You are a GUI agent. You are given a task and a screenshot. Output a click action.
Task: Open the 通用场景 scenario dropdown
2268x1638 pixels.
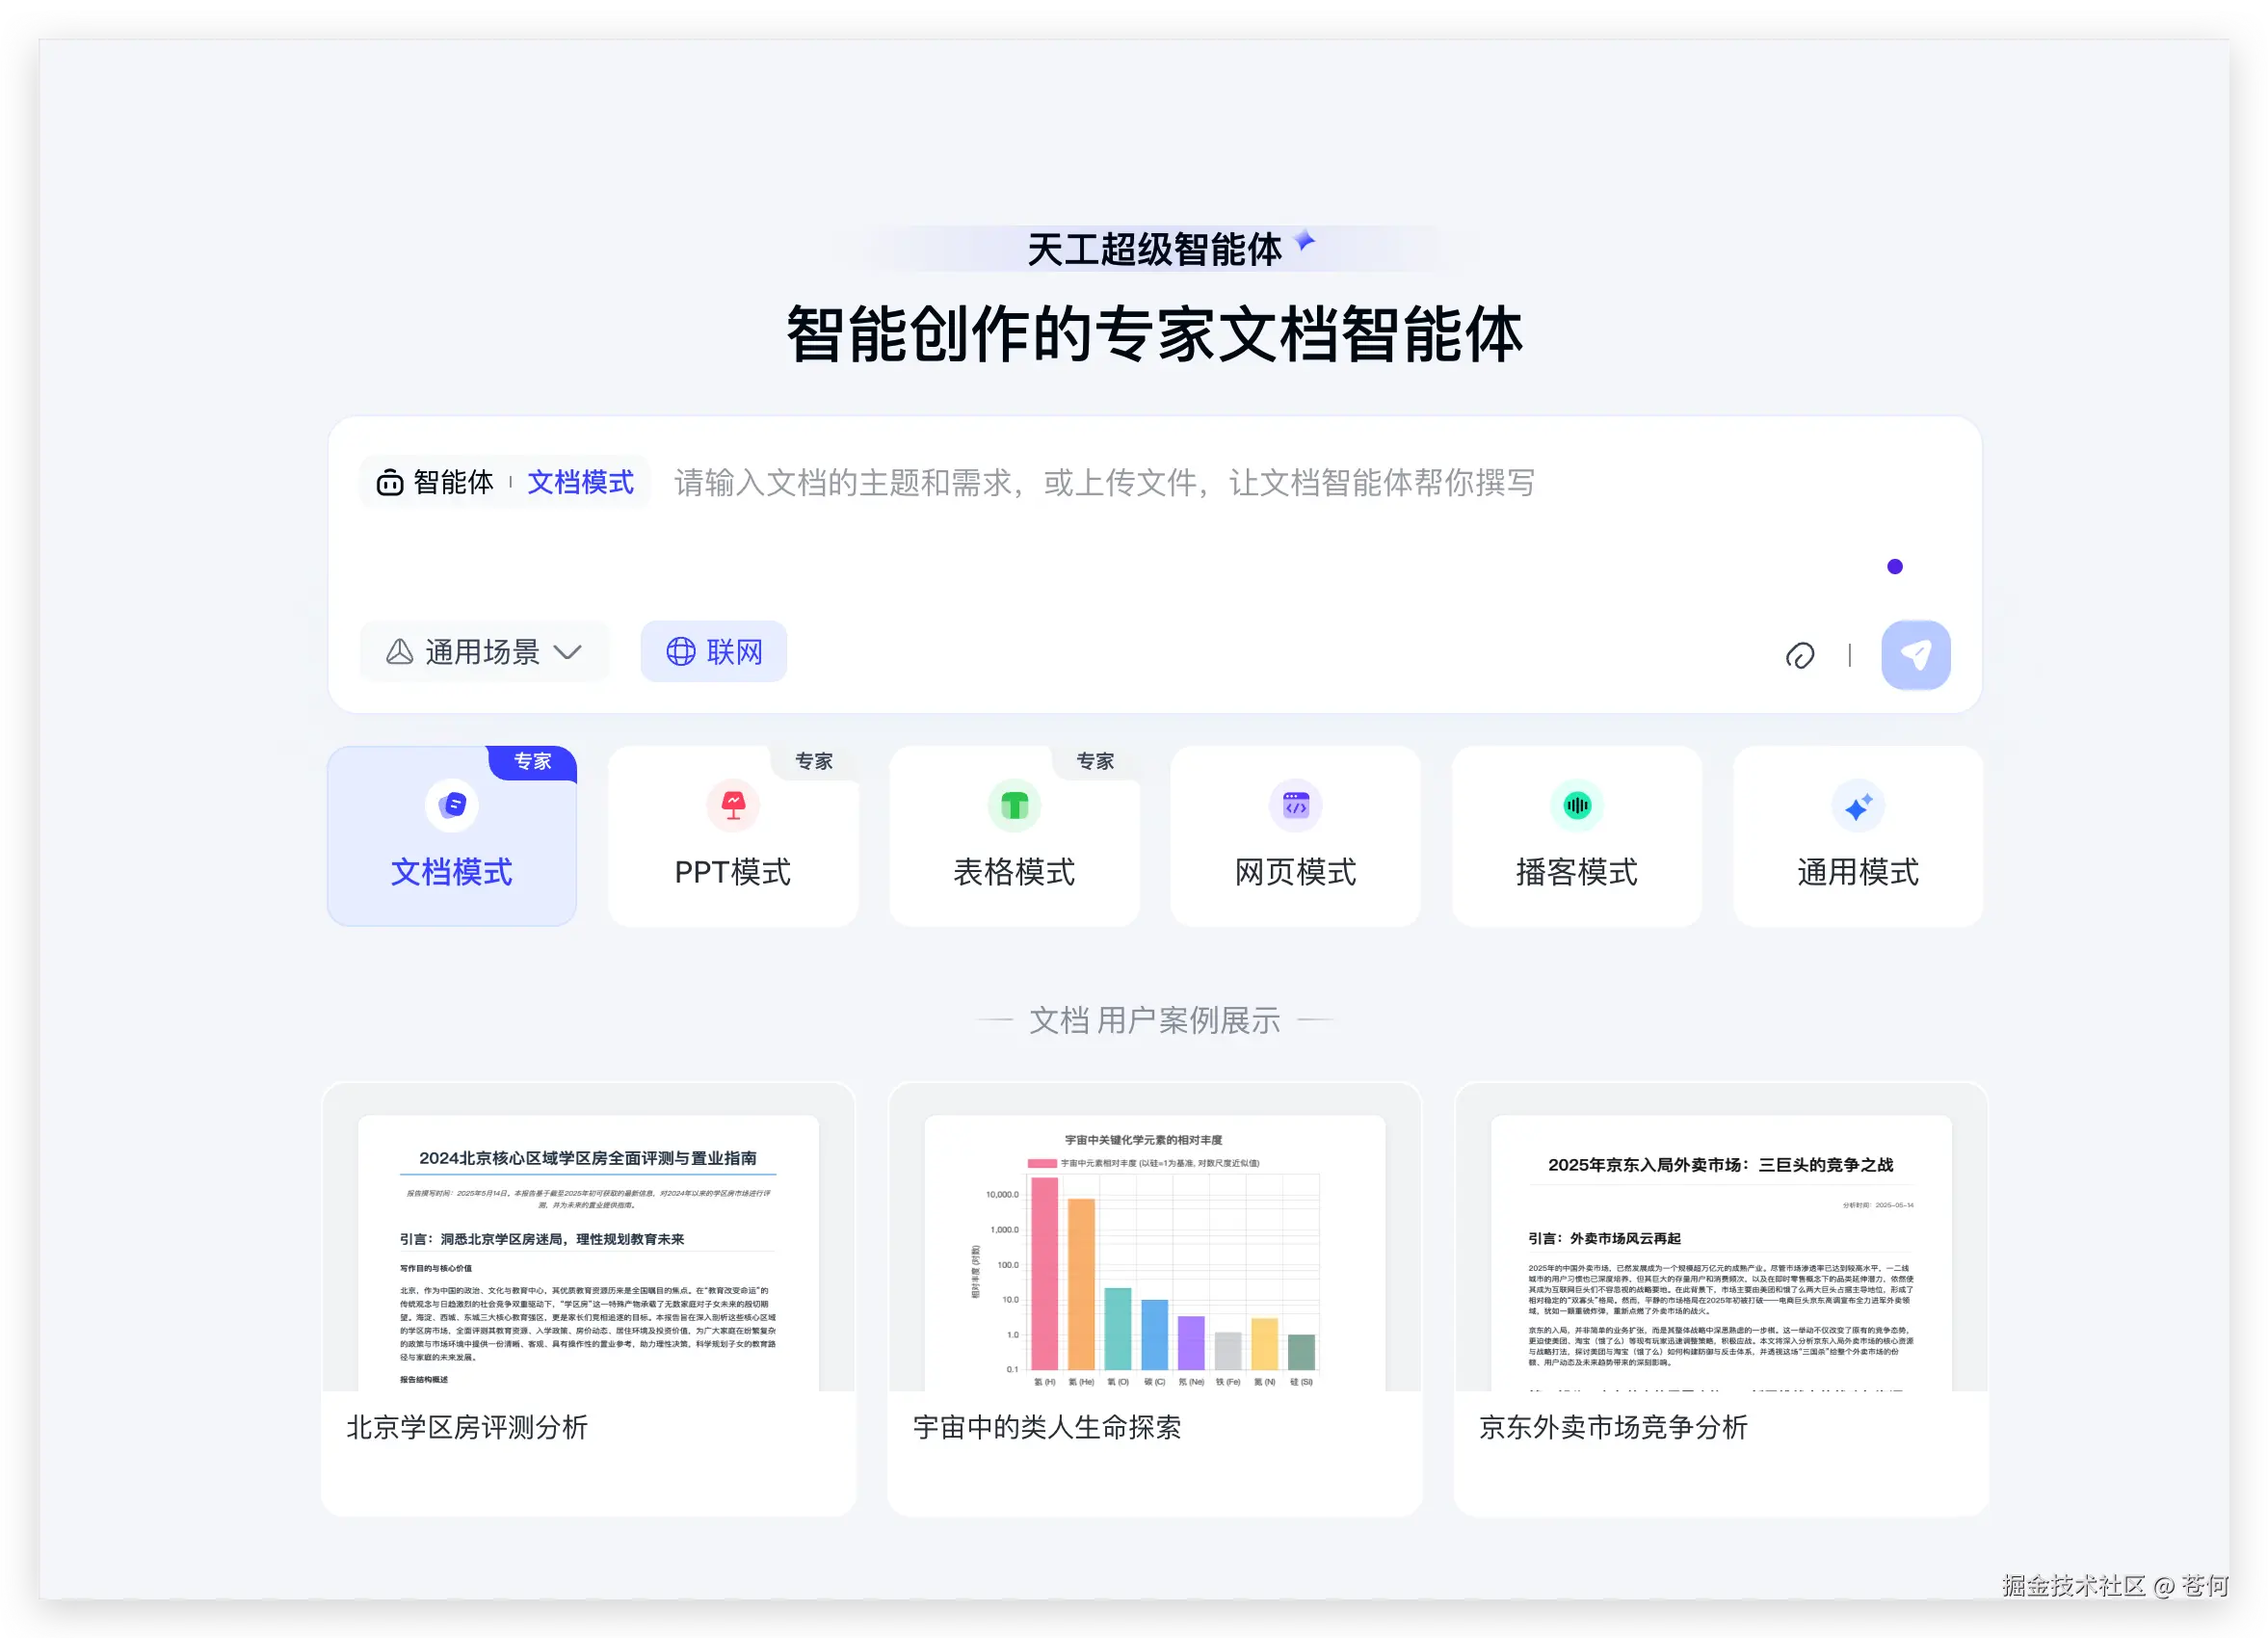pos(483,652)
